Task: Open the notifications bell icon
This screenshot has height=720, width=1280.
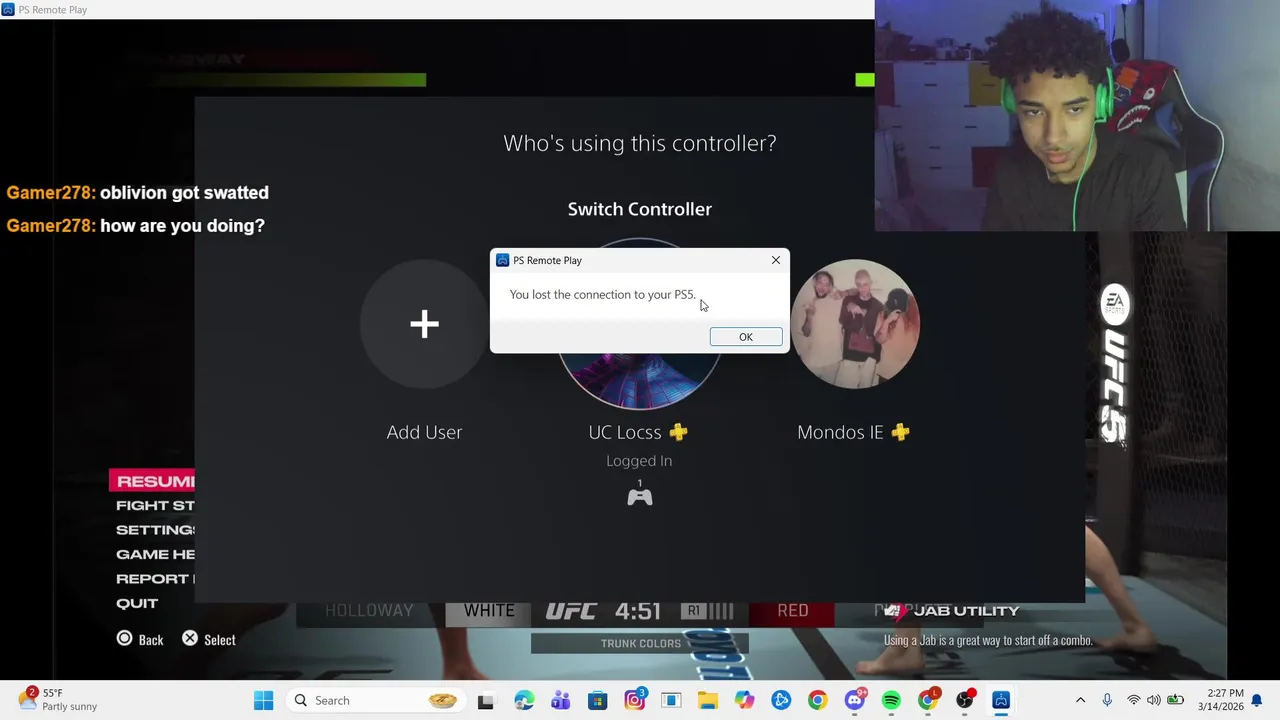Action: [1258, 700]
